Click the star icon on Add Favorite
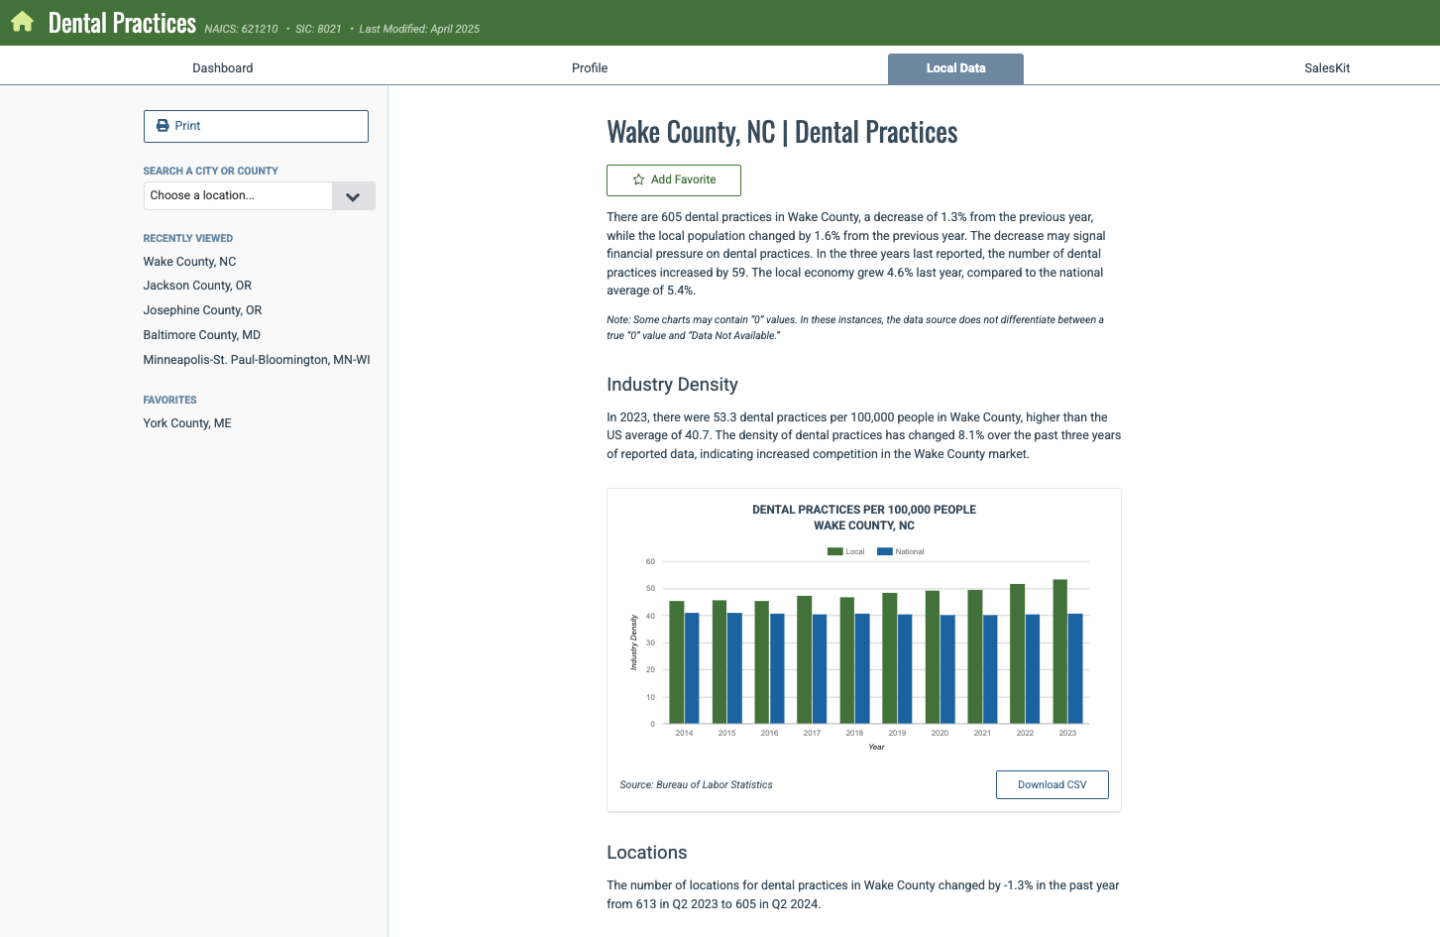The width and height of the screenshot is (1440, 937). pos(638,180)
